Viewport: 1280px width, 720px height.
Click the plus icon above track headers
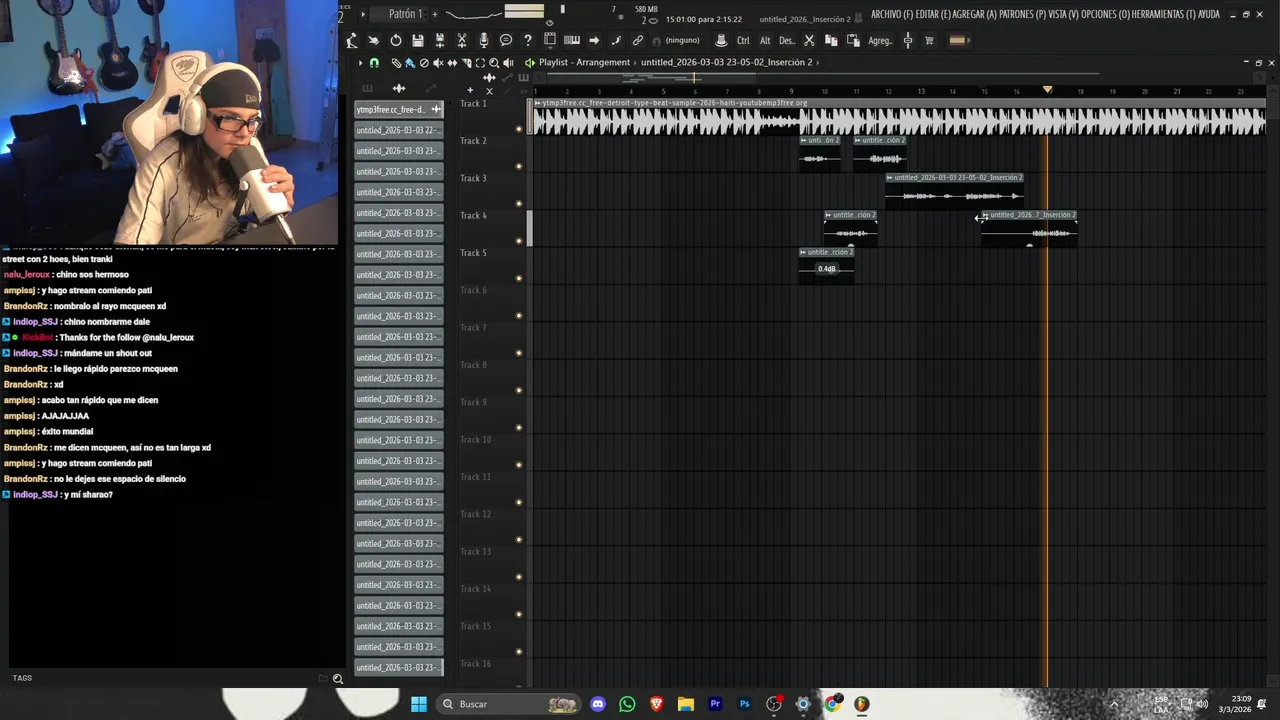[470, 90]
